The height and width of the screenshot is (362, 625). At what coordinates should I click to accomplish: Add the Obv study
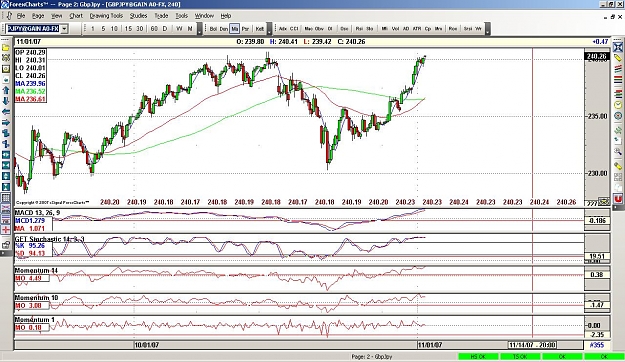click(x=319, y=29)
